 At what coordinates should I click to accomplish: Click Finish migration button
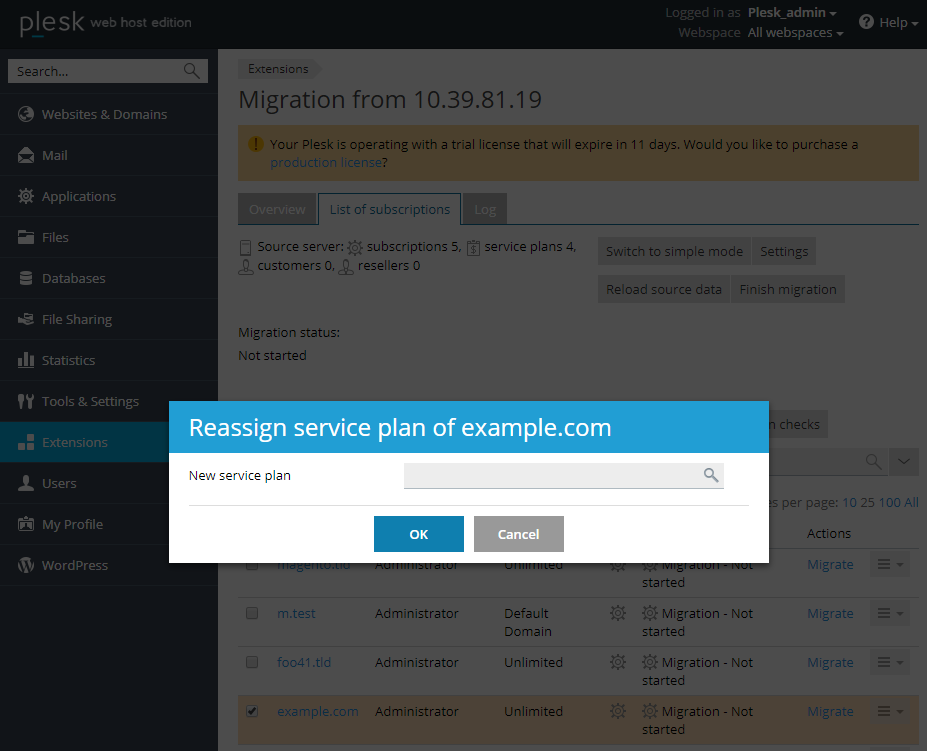click(x=788, y=289)
